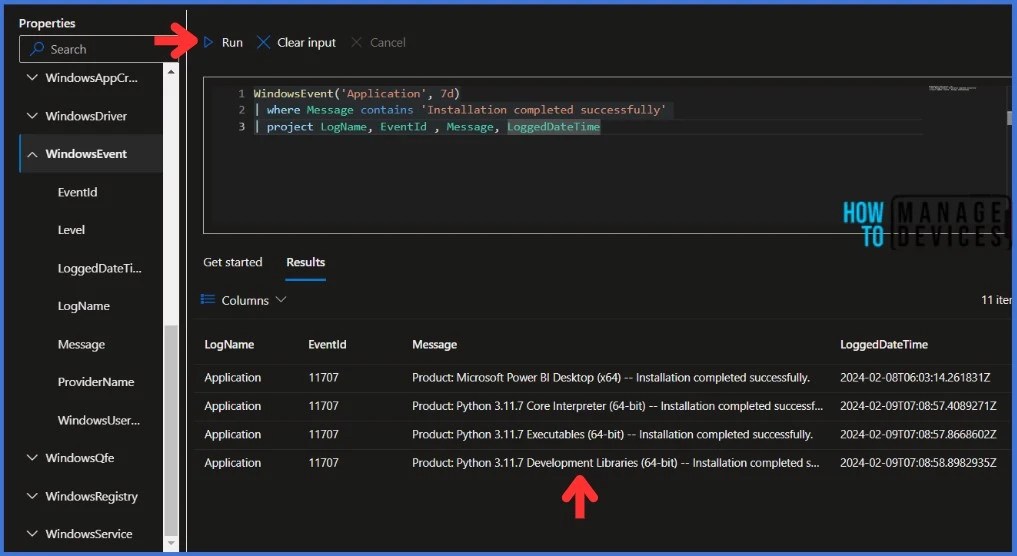Open the Columns dropdown chevron

point(281,300)
